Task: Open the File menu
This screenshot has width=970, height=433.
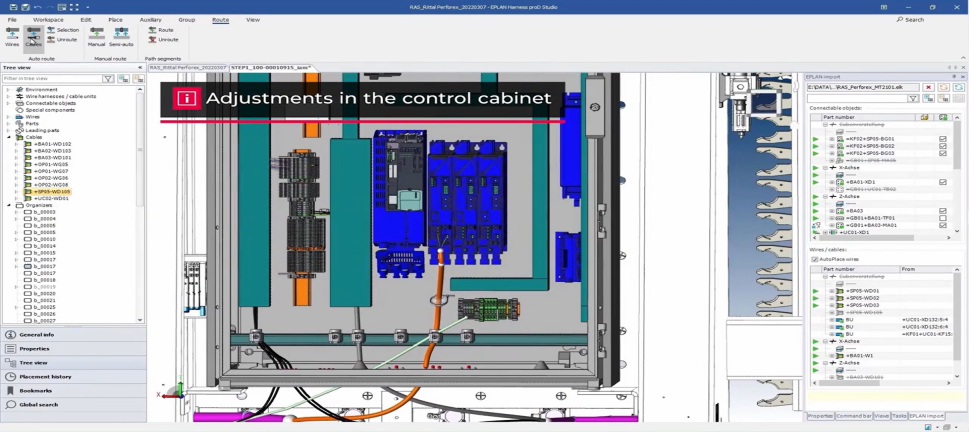Action: (x=12, y=20)
